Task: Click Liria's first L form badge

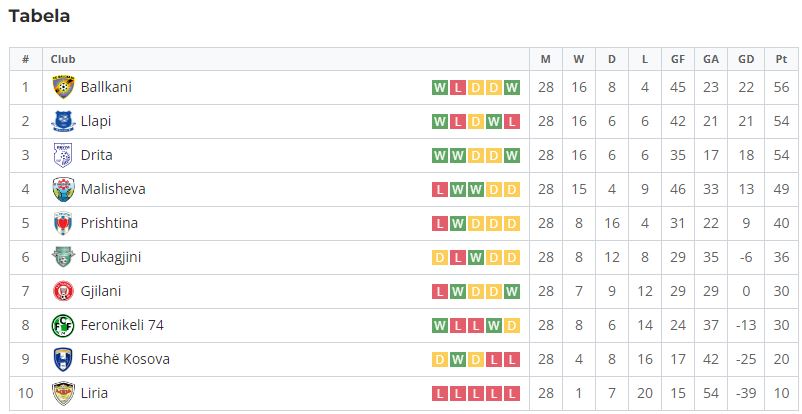Action: click(440, 394)
